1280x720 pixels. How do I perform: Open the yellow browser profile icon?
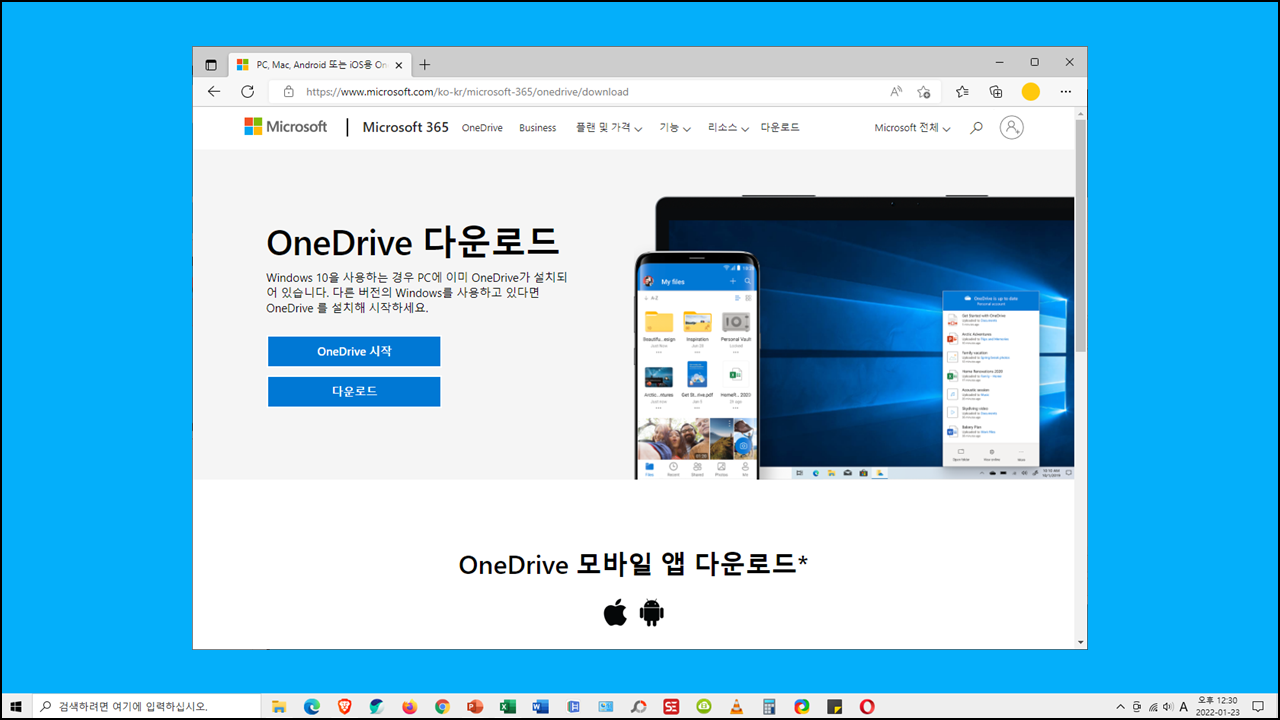point(1031,91)
